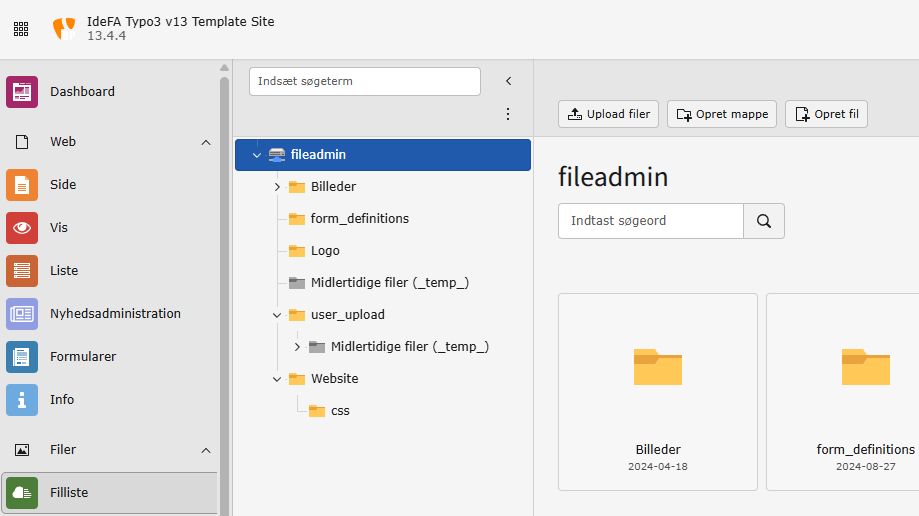Click the Opret mappe button
The image size is (919, 516).
(722, 114)
